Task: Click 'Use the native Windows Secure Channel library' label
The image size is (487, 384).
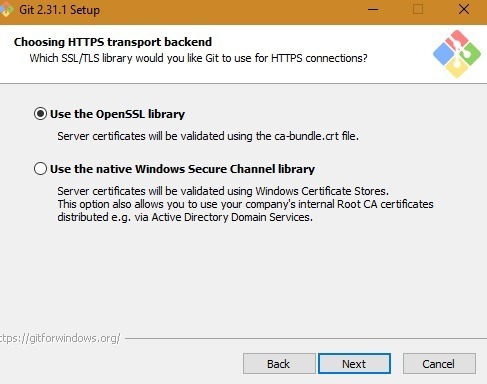Action: [x=182, y=169]
